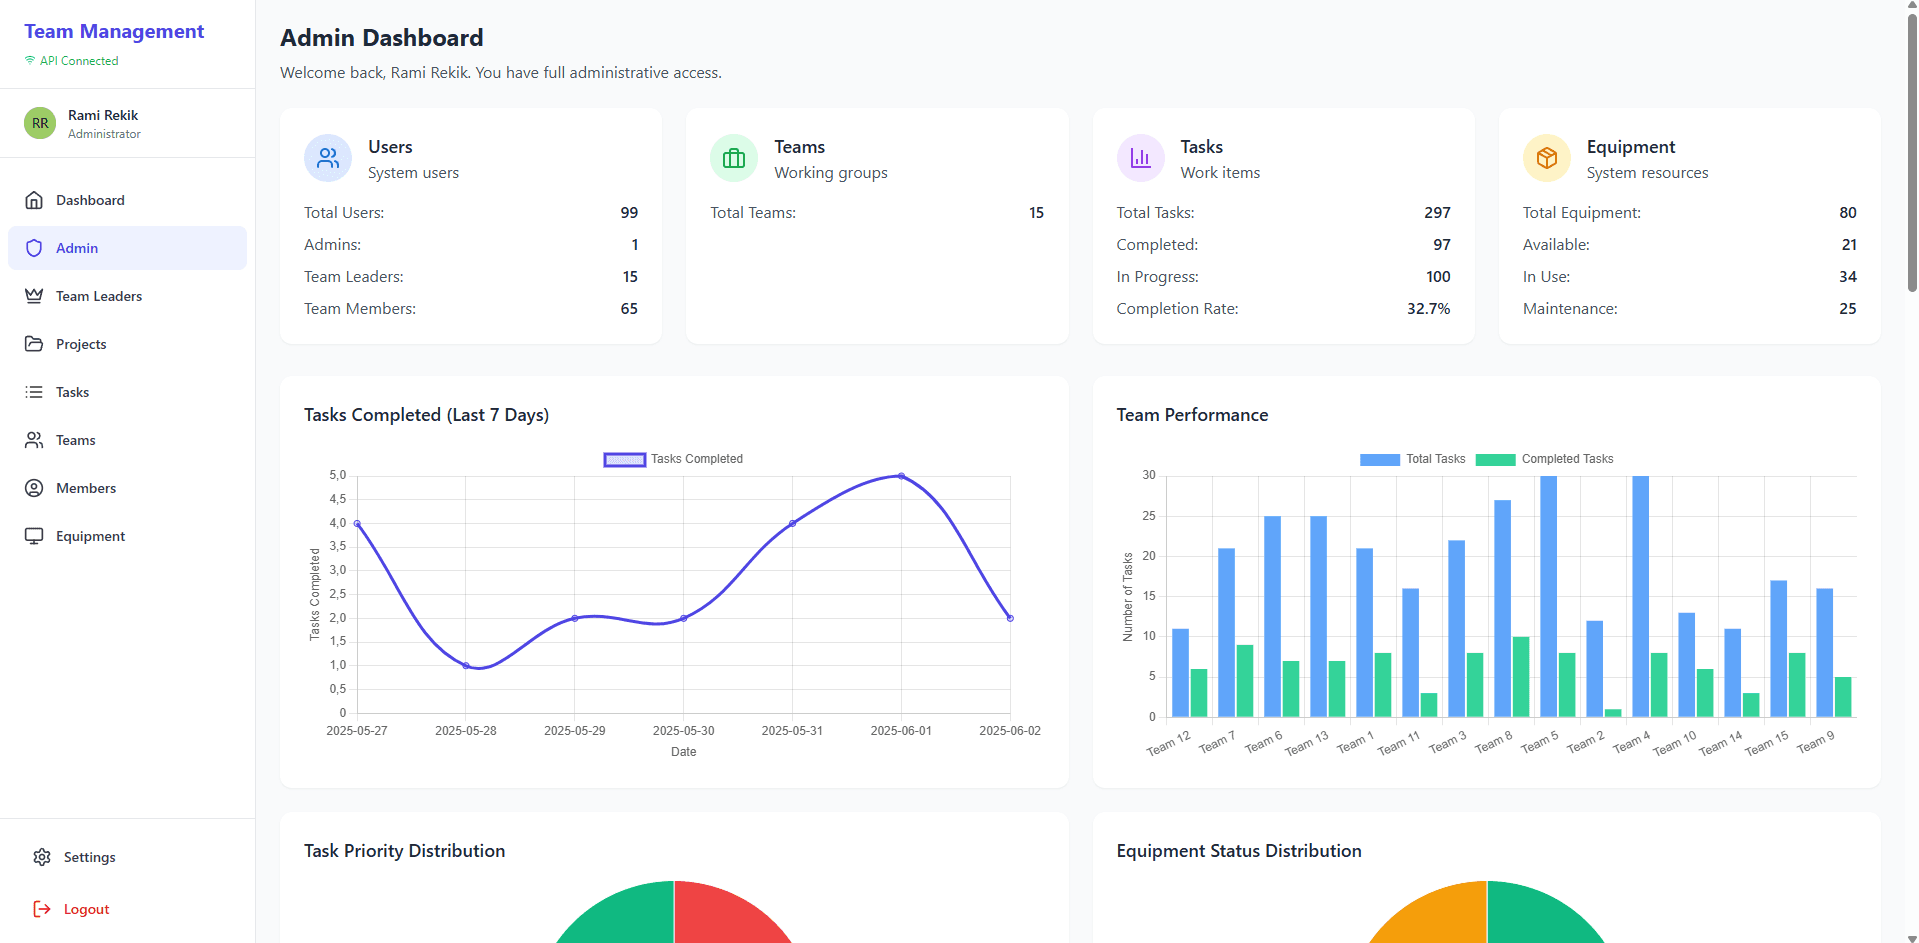Screen dimensions: 1919x943
Task: Click the Members profile circle icon
Action: point(34,488)
